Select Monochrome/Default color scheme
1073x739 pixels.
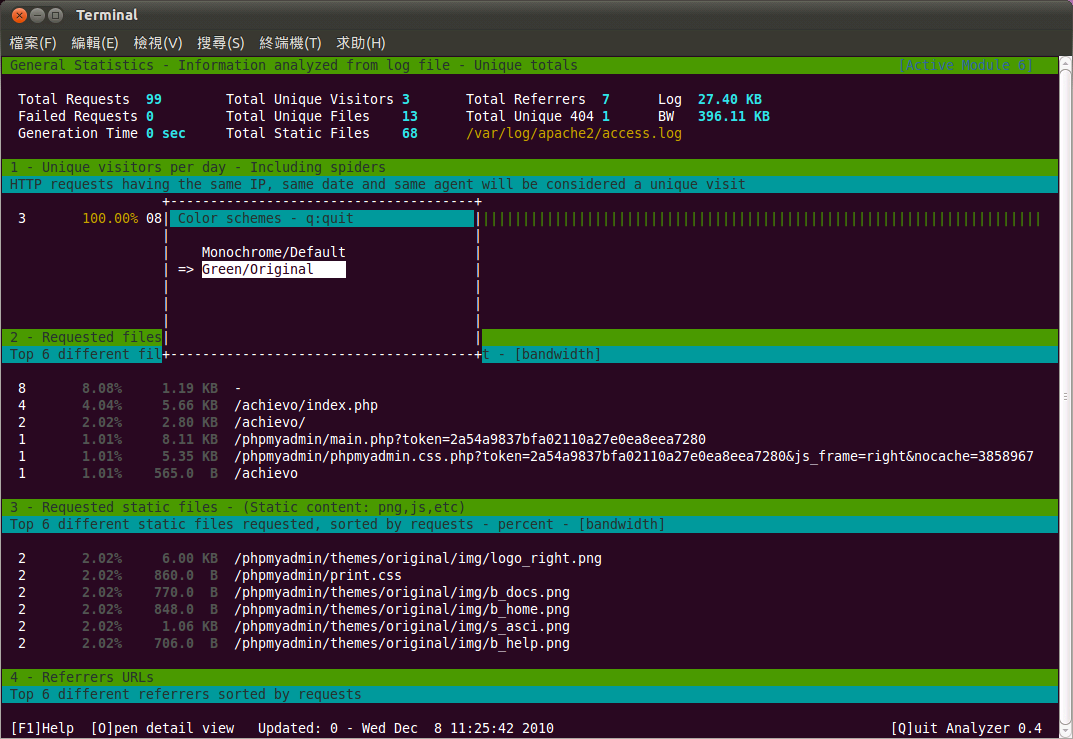[274, 252]
